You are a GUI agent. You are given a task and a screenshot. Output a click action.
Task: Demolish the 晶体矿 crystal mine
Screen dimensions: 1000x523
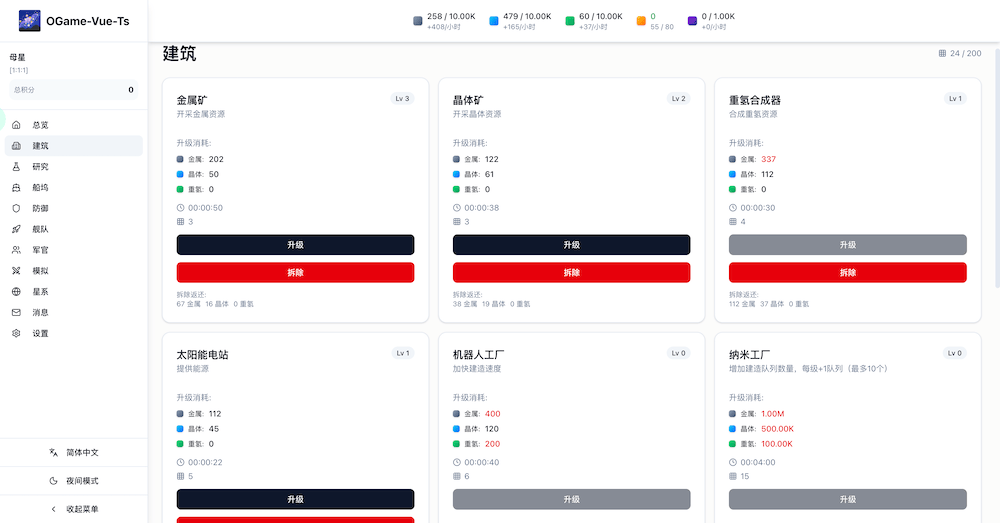571,273
